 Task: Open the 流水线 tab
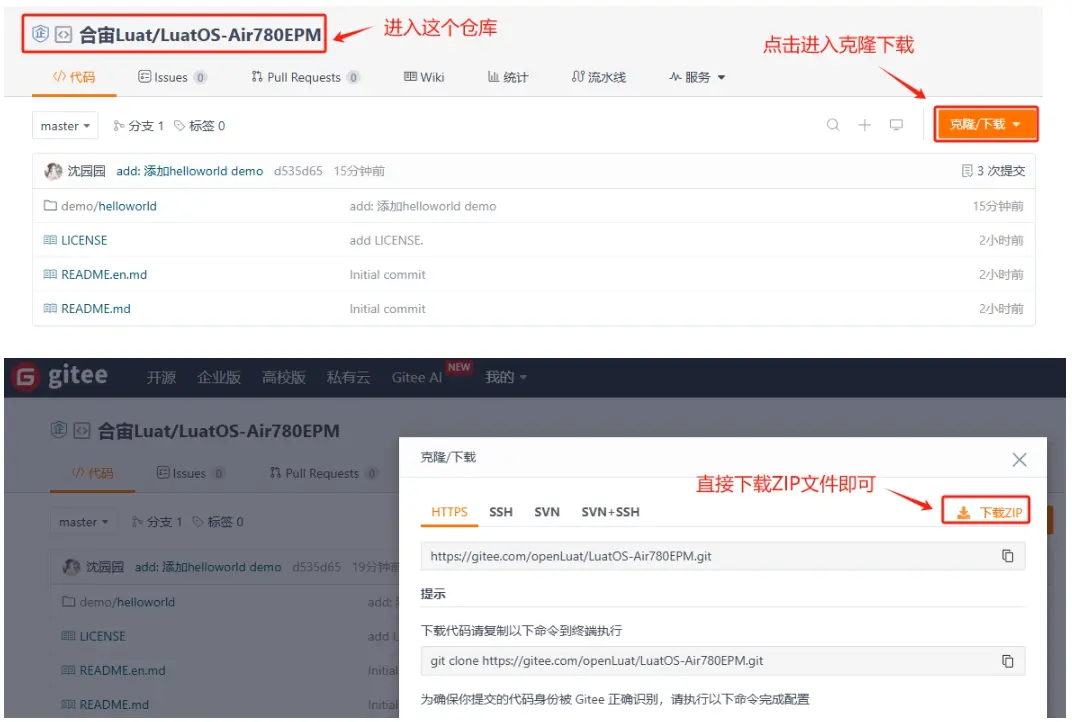click(x=598, y=77)
